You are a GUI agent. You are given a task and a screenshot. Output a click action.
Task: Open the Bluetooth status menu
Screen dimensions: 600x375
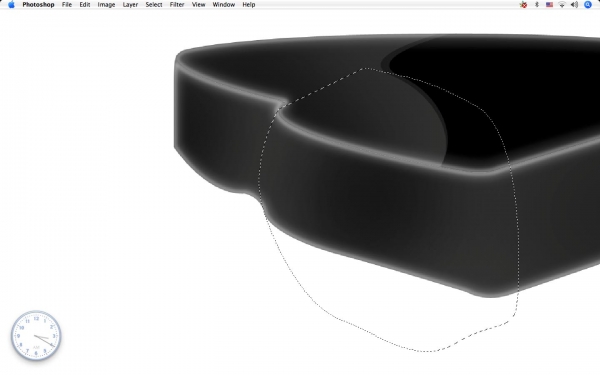click(536, 5)
